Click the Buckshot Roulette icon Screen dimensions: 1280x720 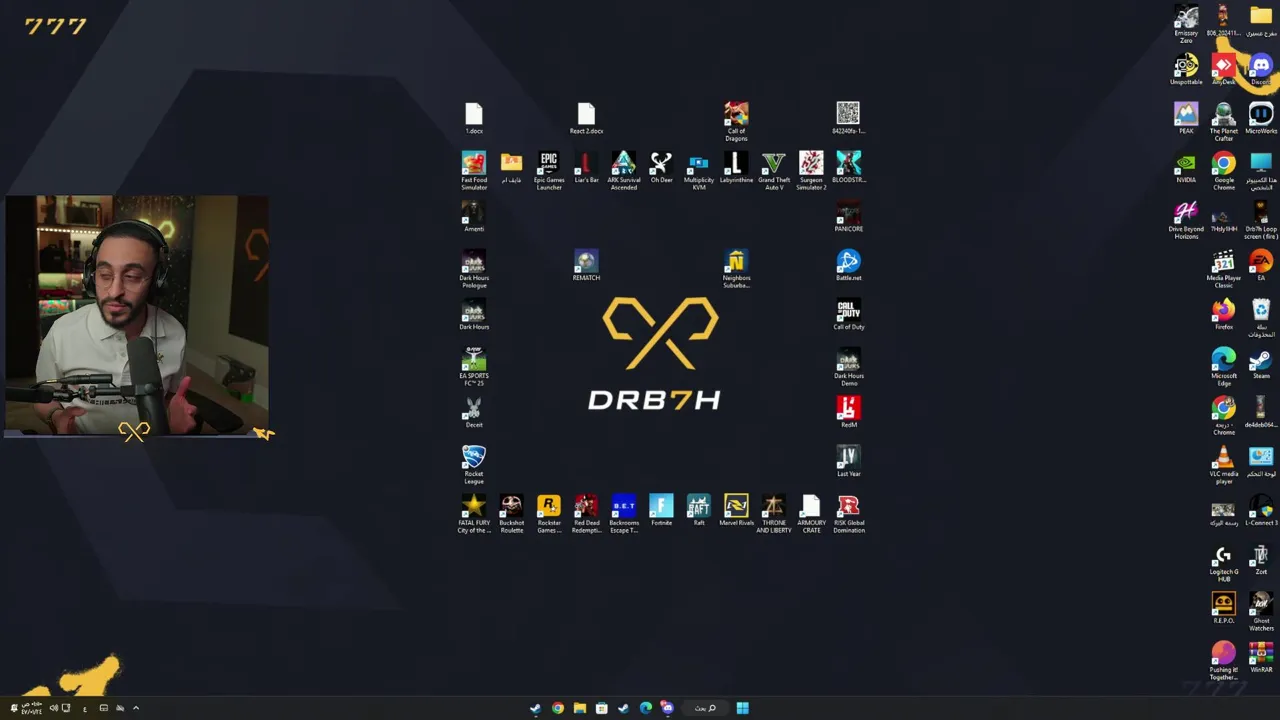tap(511, 513)
